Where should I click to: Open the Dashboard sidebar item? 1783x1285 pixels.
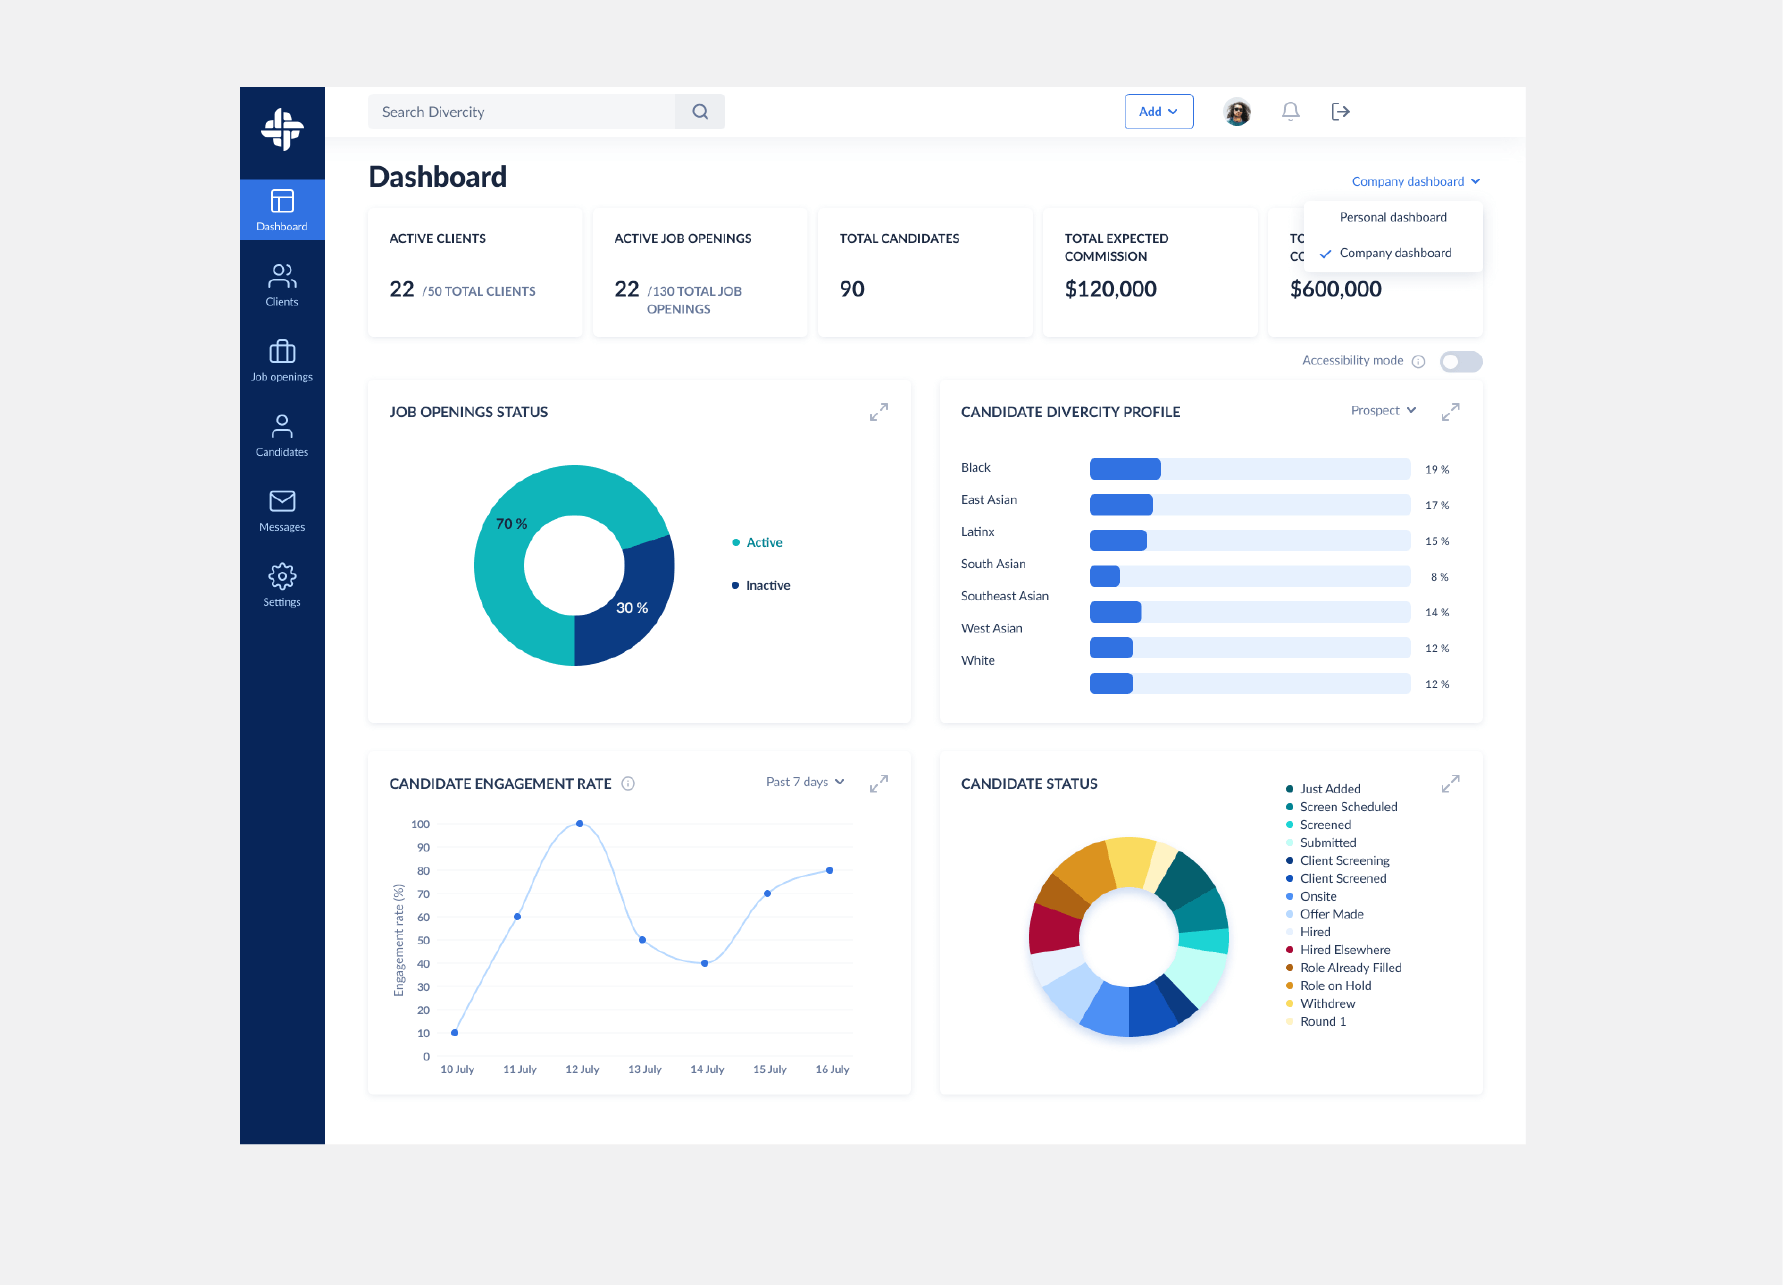tap(282, 210)
